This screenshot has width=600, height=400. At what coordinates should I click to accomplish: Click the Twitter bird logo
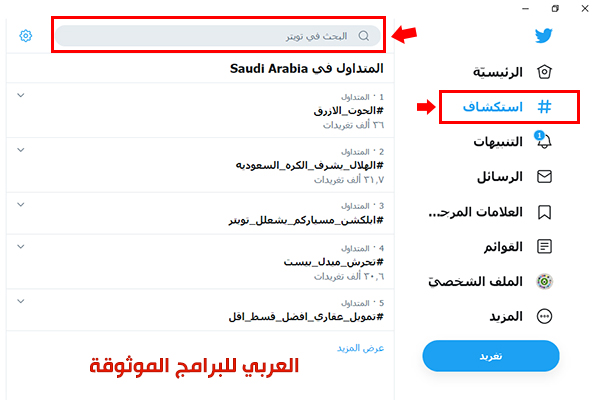tap(544, 37)
